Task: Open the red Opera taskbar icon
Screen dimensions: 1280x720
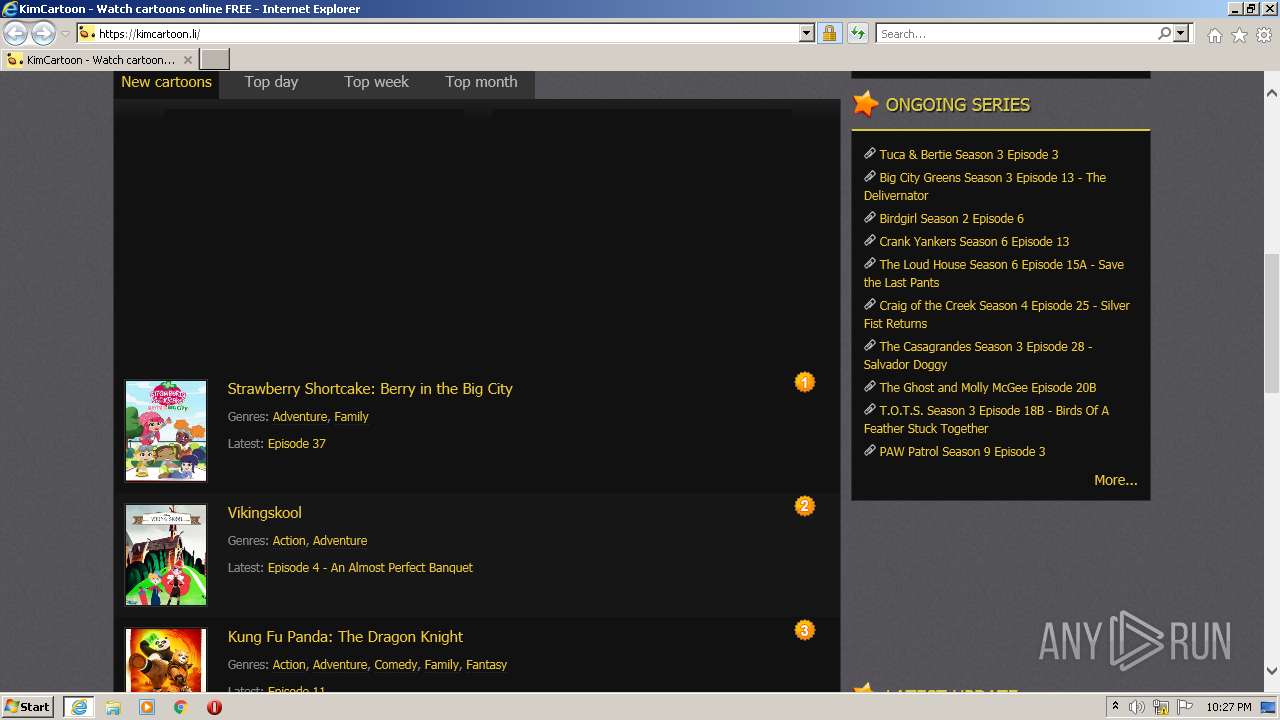Action: 214,707
